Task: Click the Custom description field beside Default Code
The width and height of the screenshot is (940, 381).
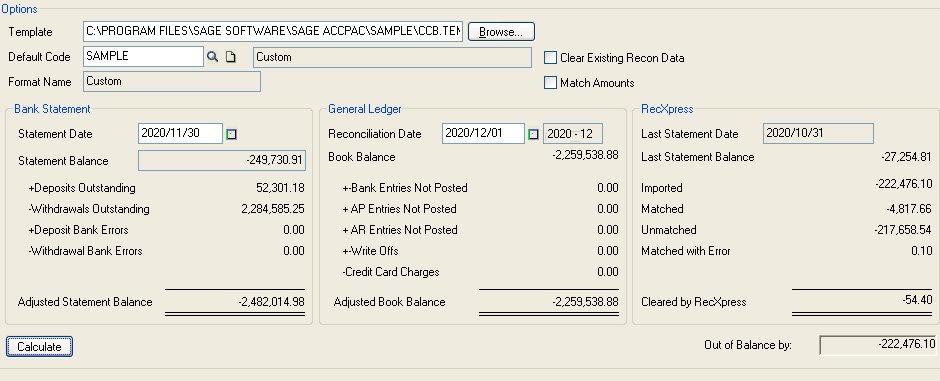Action: [393, 58]
